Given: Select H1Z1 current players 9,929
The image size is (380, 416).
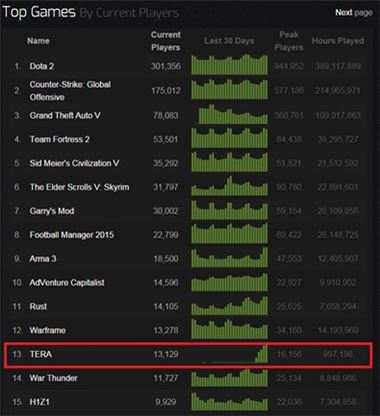Looking at the screenshot, I should pyautogui.click(x=166, y=402).
